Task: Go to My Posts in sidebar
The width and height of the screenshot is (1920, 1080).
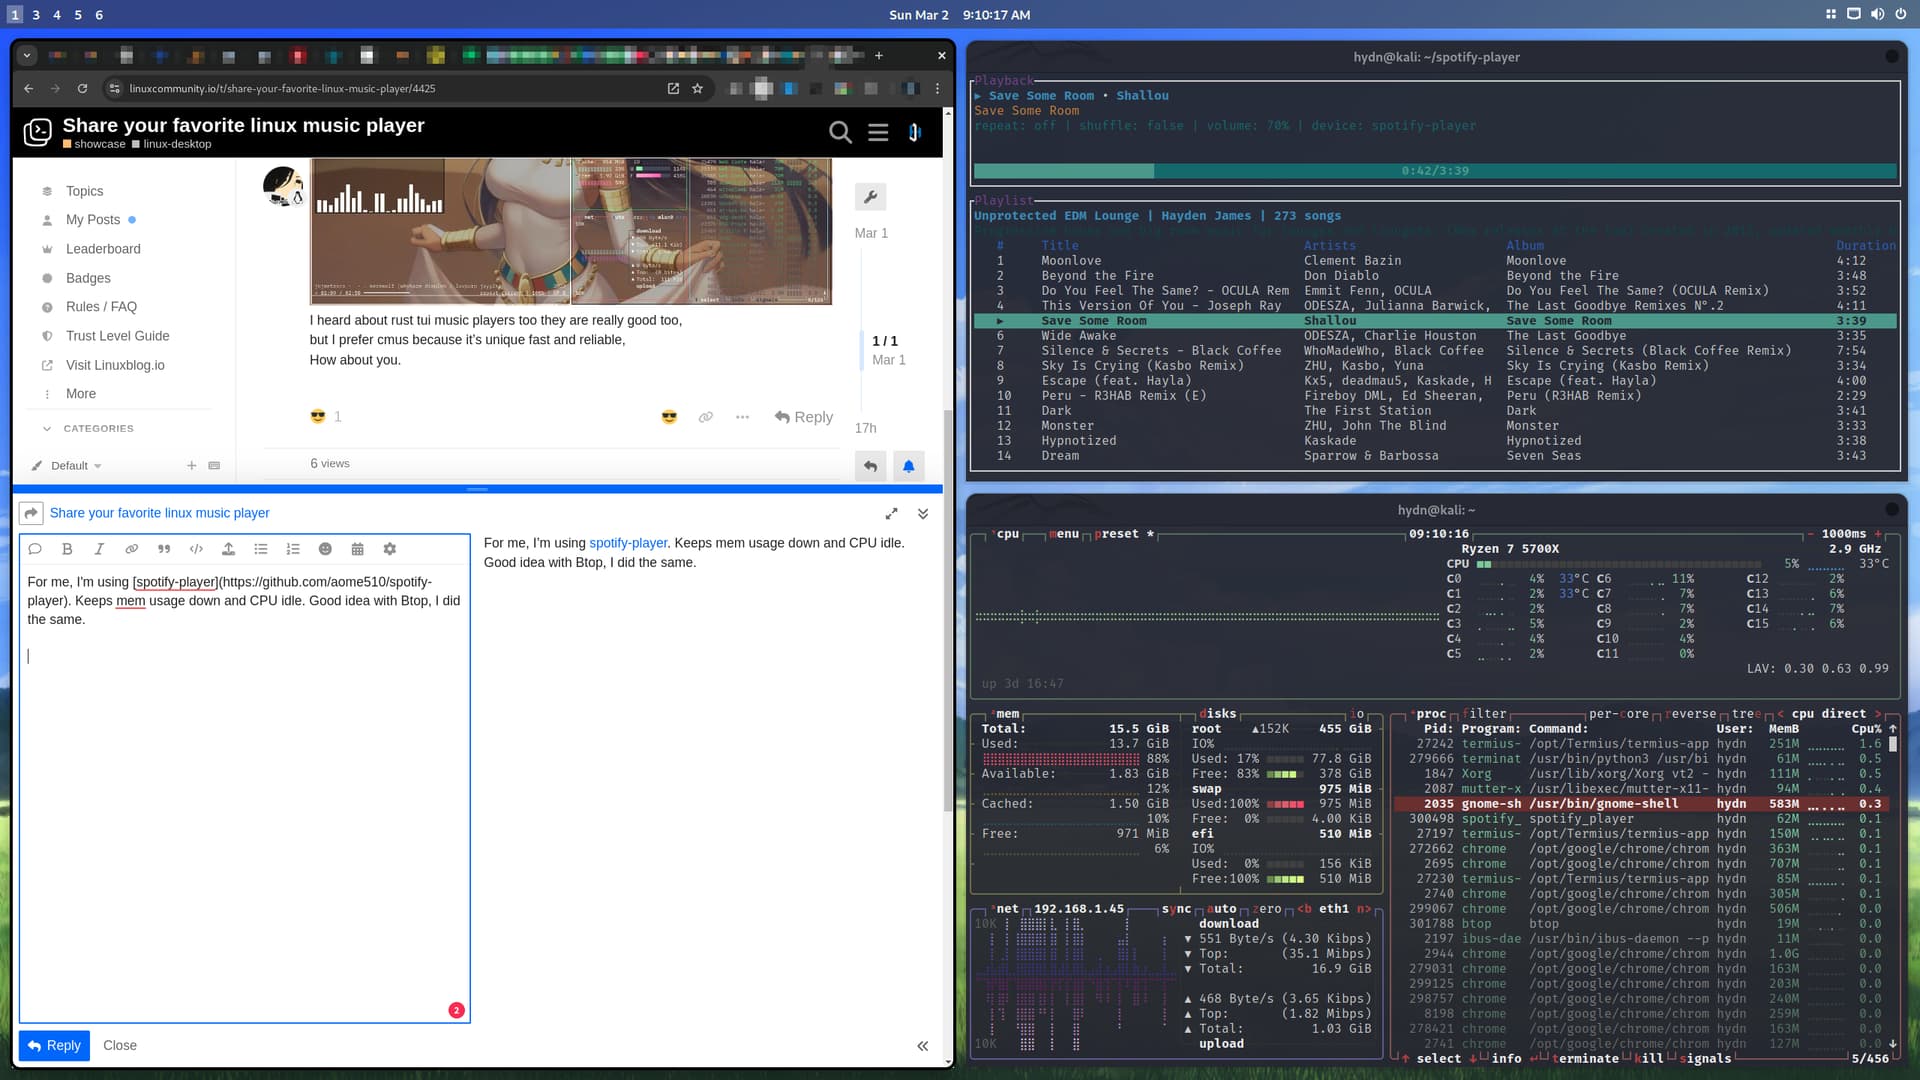Action: click(92, 220)
